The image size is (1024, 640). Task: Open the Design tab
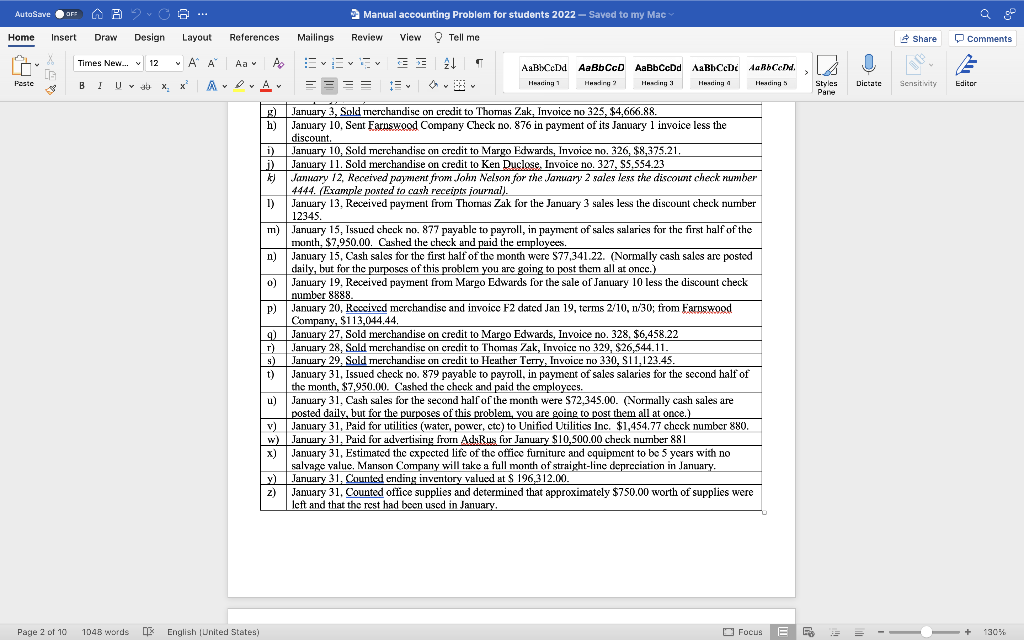[150, 37]
